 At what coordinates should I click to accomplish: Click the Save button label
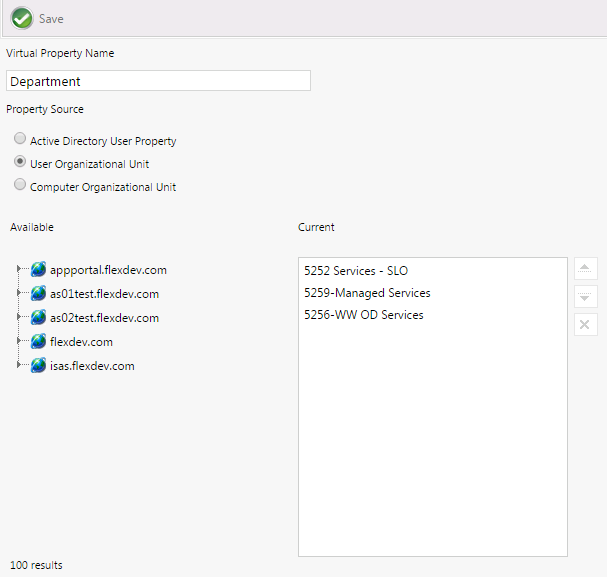pyautogui.click(x=51, y=19)
